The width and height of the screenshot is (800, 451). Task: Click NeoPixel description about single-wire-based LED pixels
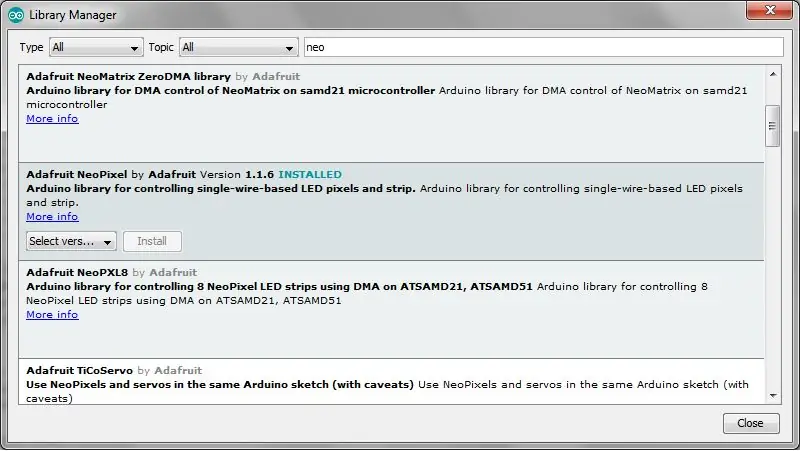(384, 195)
